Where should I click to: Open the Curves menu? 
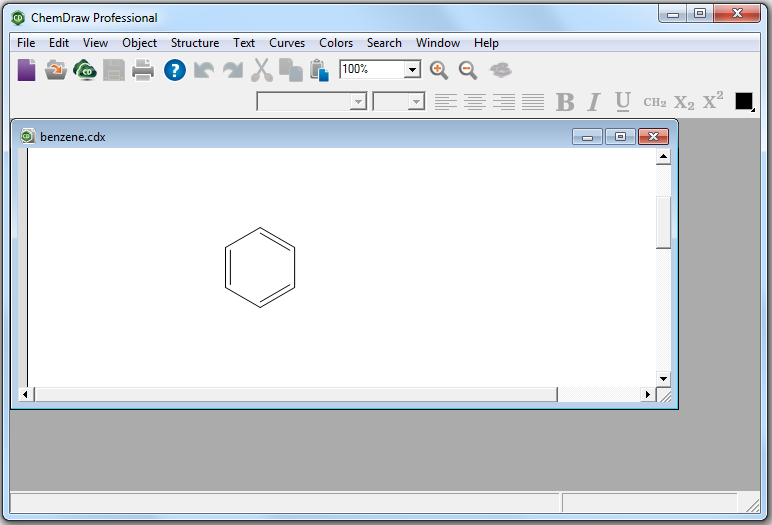tap(287, 43)
